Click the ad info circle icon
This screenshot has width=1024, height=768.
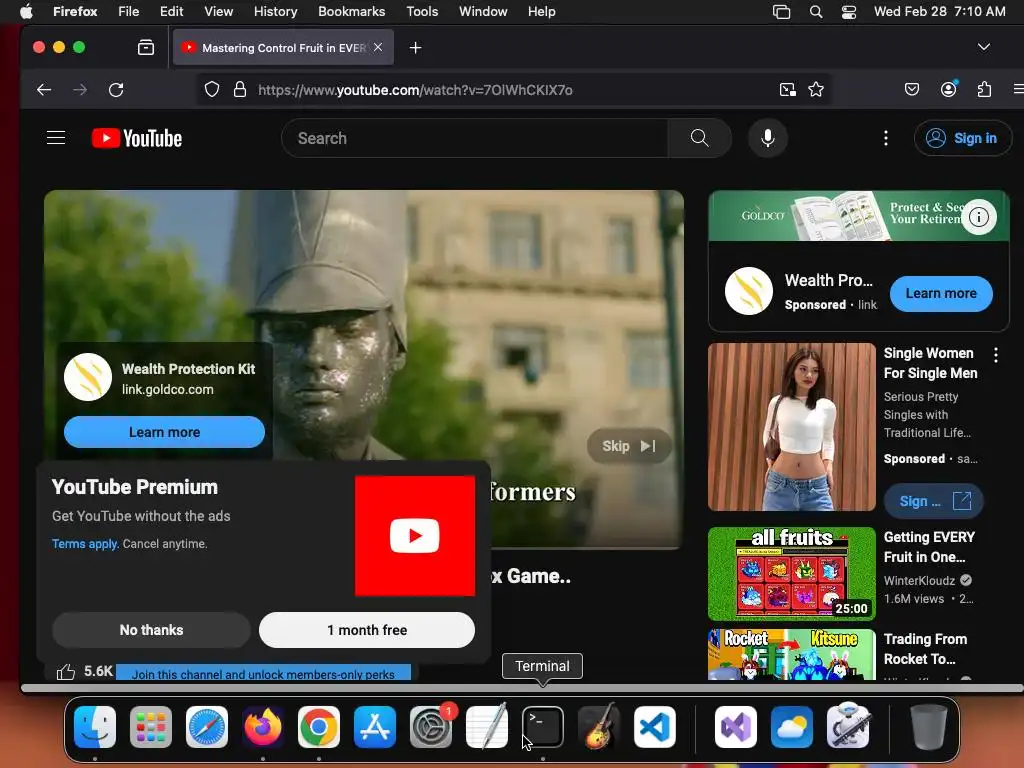tap(978, 217)
